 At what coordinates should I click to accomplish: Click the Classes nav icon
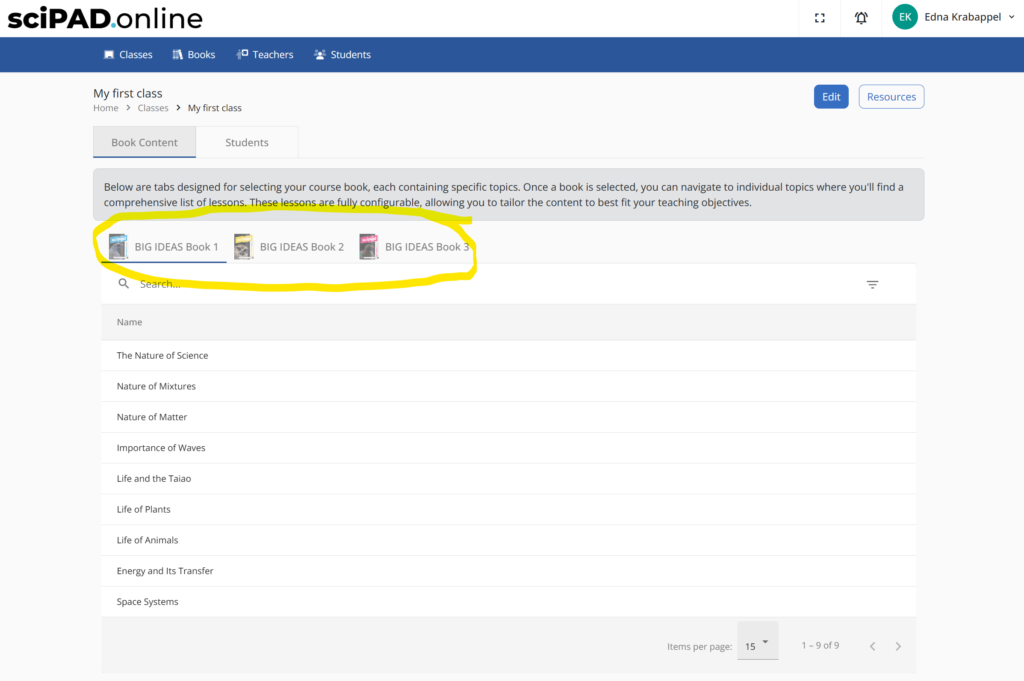[x=109, y=55]
